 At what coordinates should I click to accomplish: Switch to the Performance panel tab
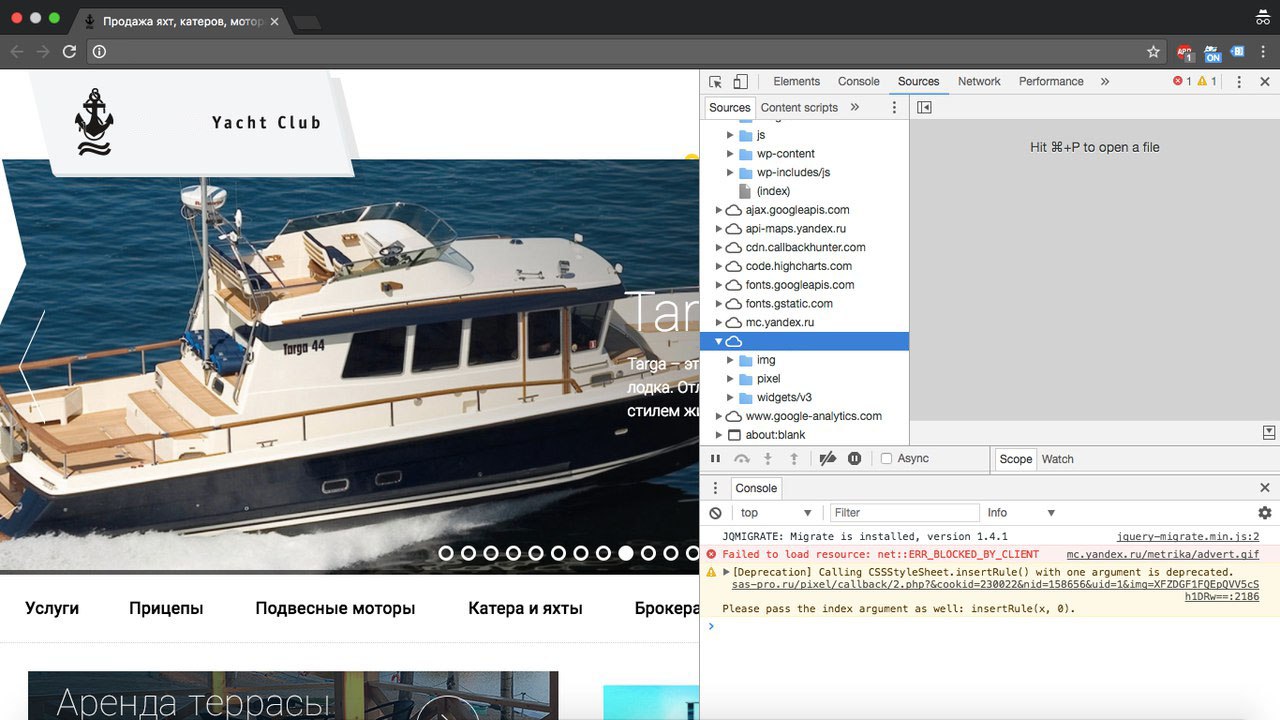pyautogui.click(x=1051, y=82)
